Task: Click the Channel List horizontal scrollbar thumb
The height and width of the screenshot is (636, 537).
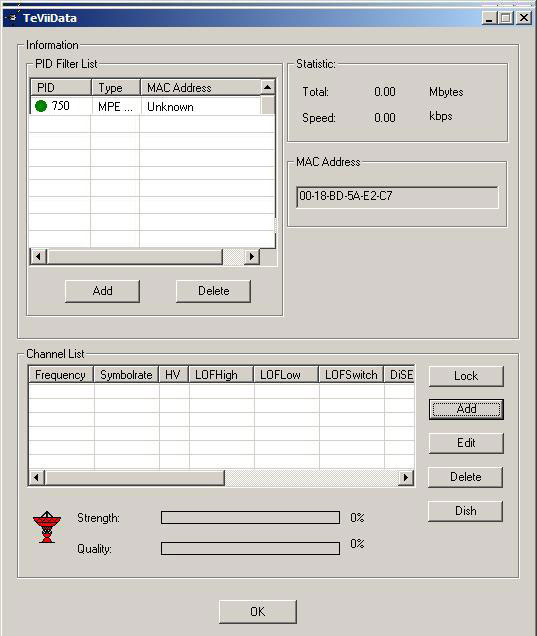Action: point(135,477)
